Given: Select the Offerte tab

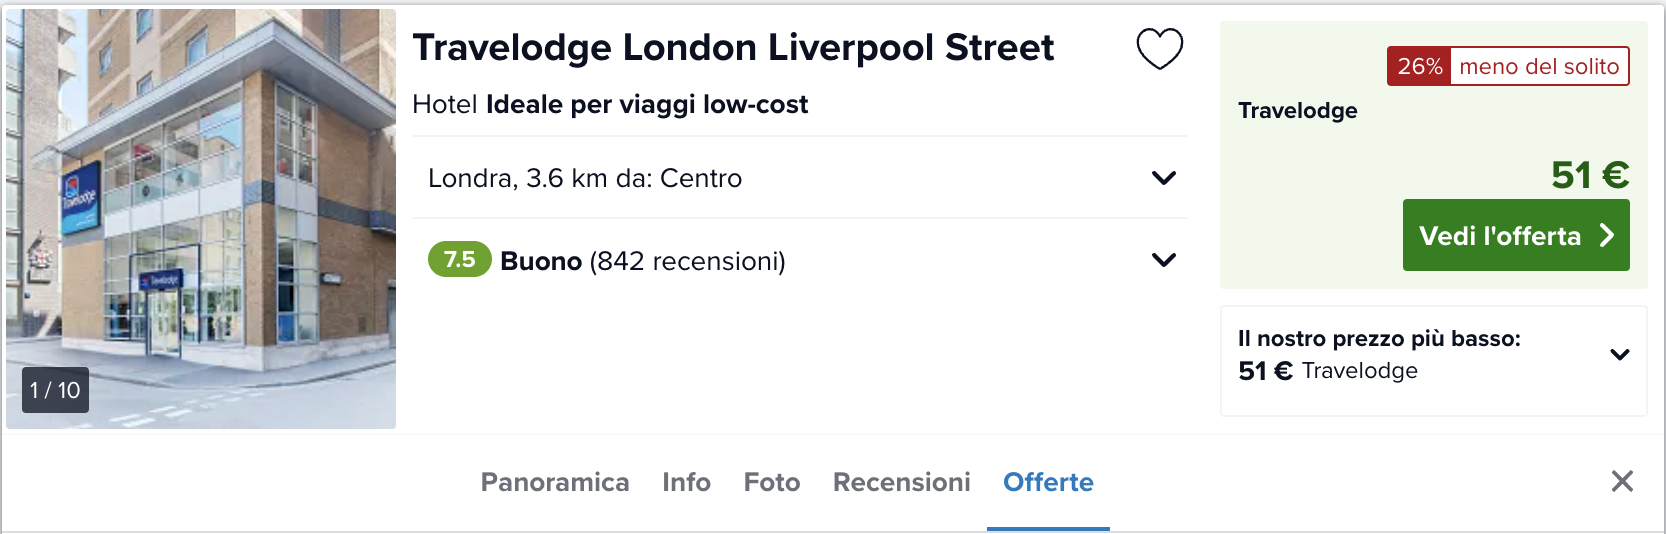Looking at the screenshot, I should (1048, 482).
